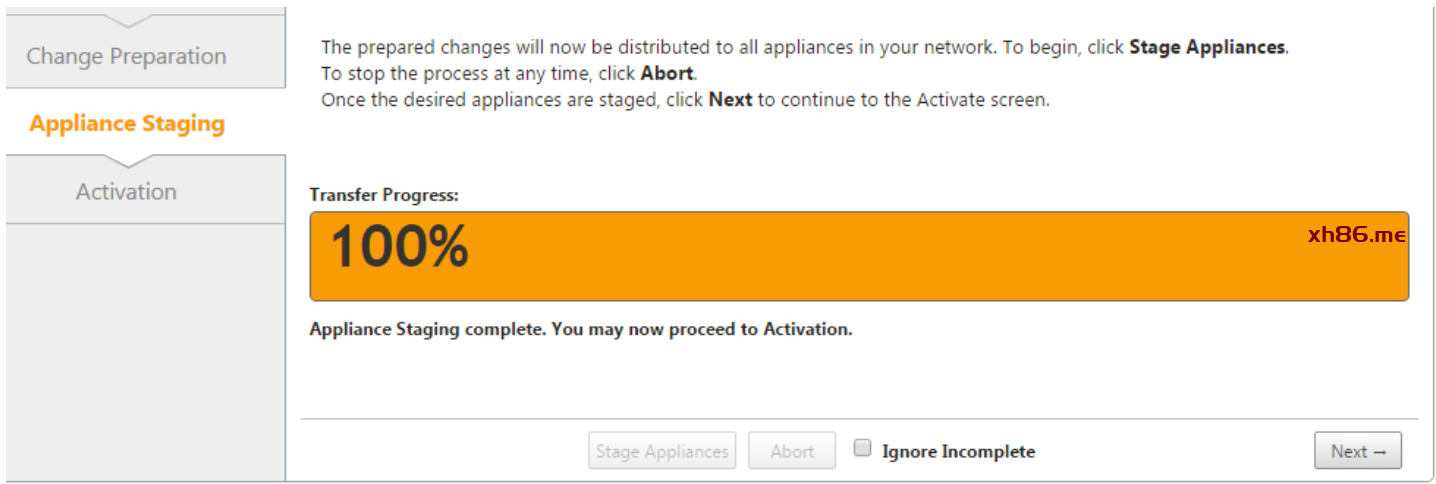Click bold Stage Appliances in the instructions
The image size is (1436, 484).
point(1207,48)
